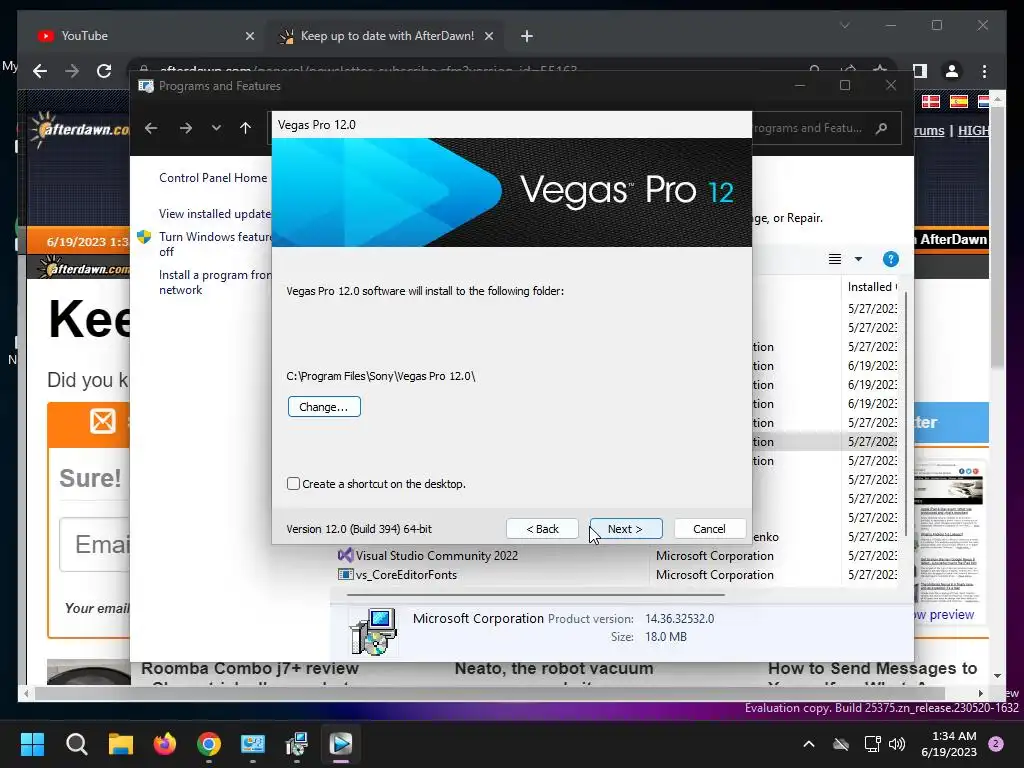Navigate forward in Programs and Features window

point(185,128)
